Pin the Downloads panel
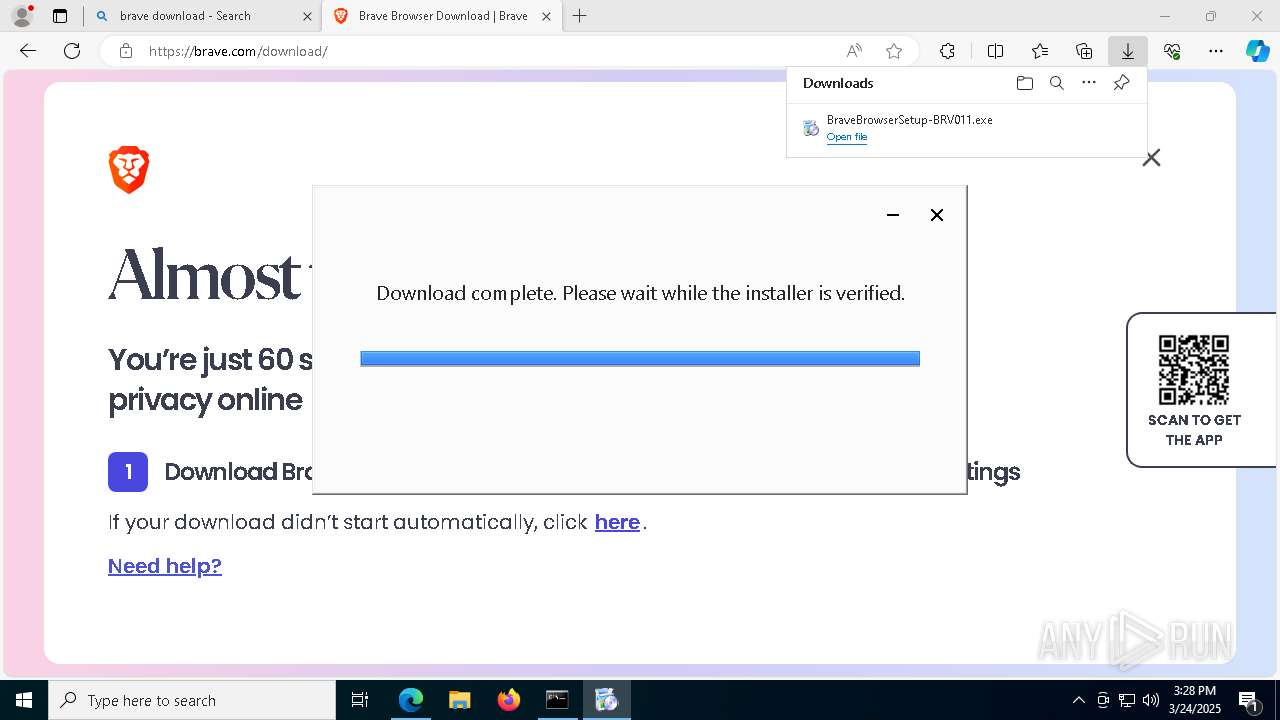This screenshot has width=1280, height=720. point(1121,83)
